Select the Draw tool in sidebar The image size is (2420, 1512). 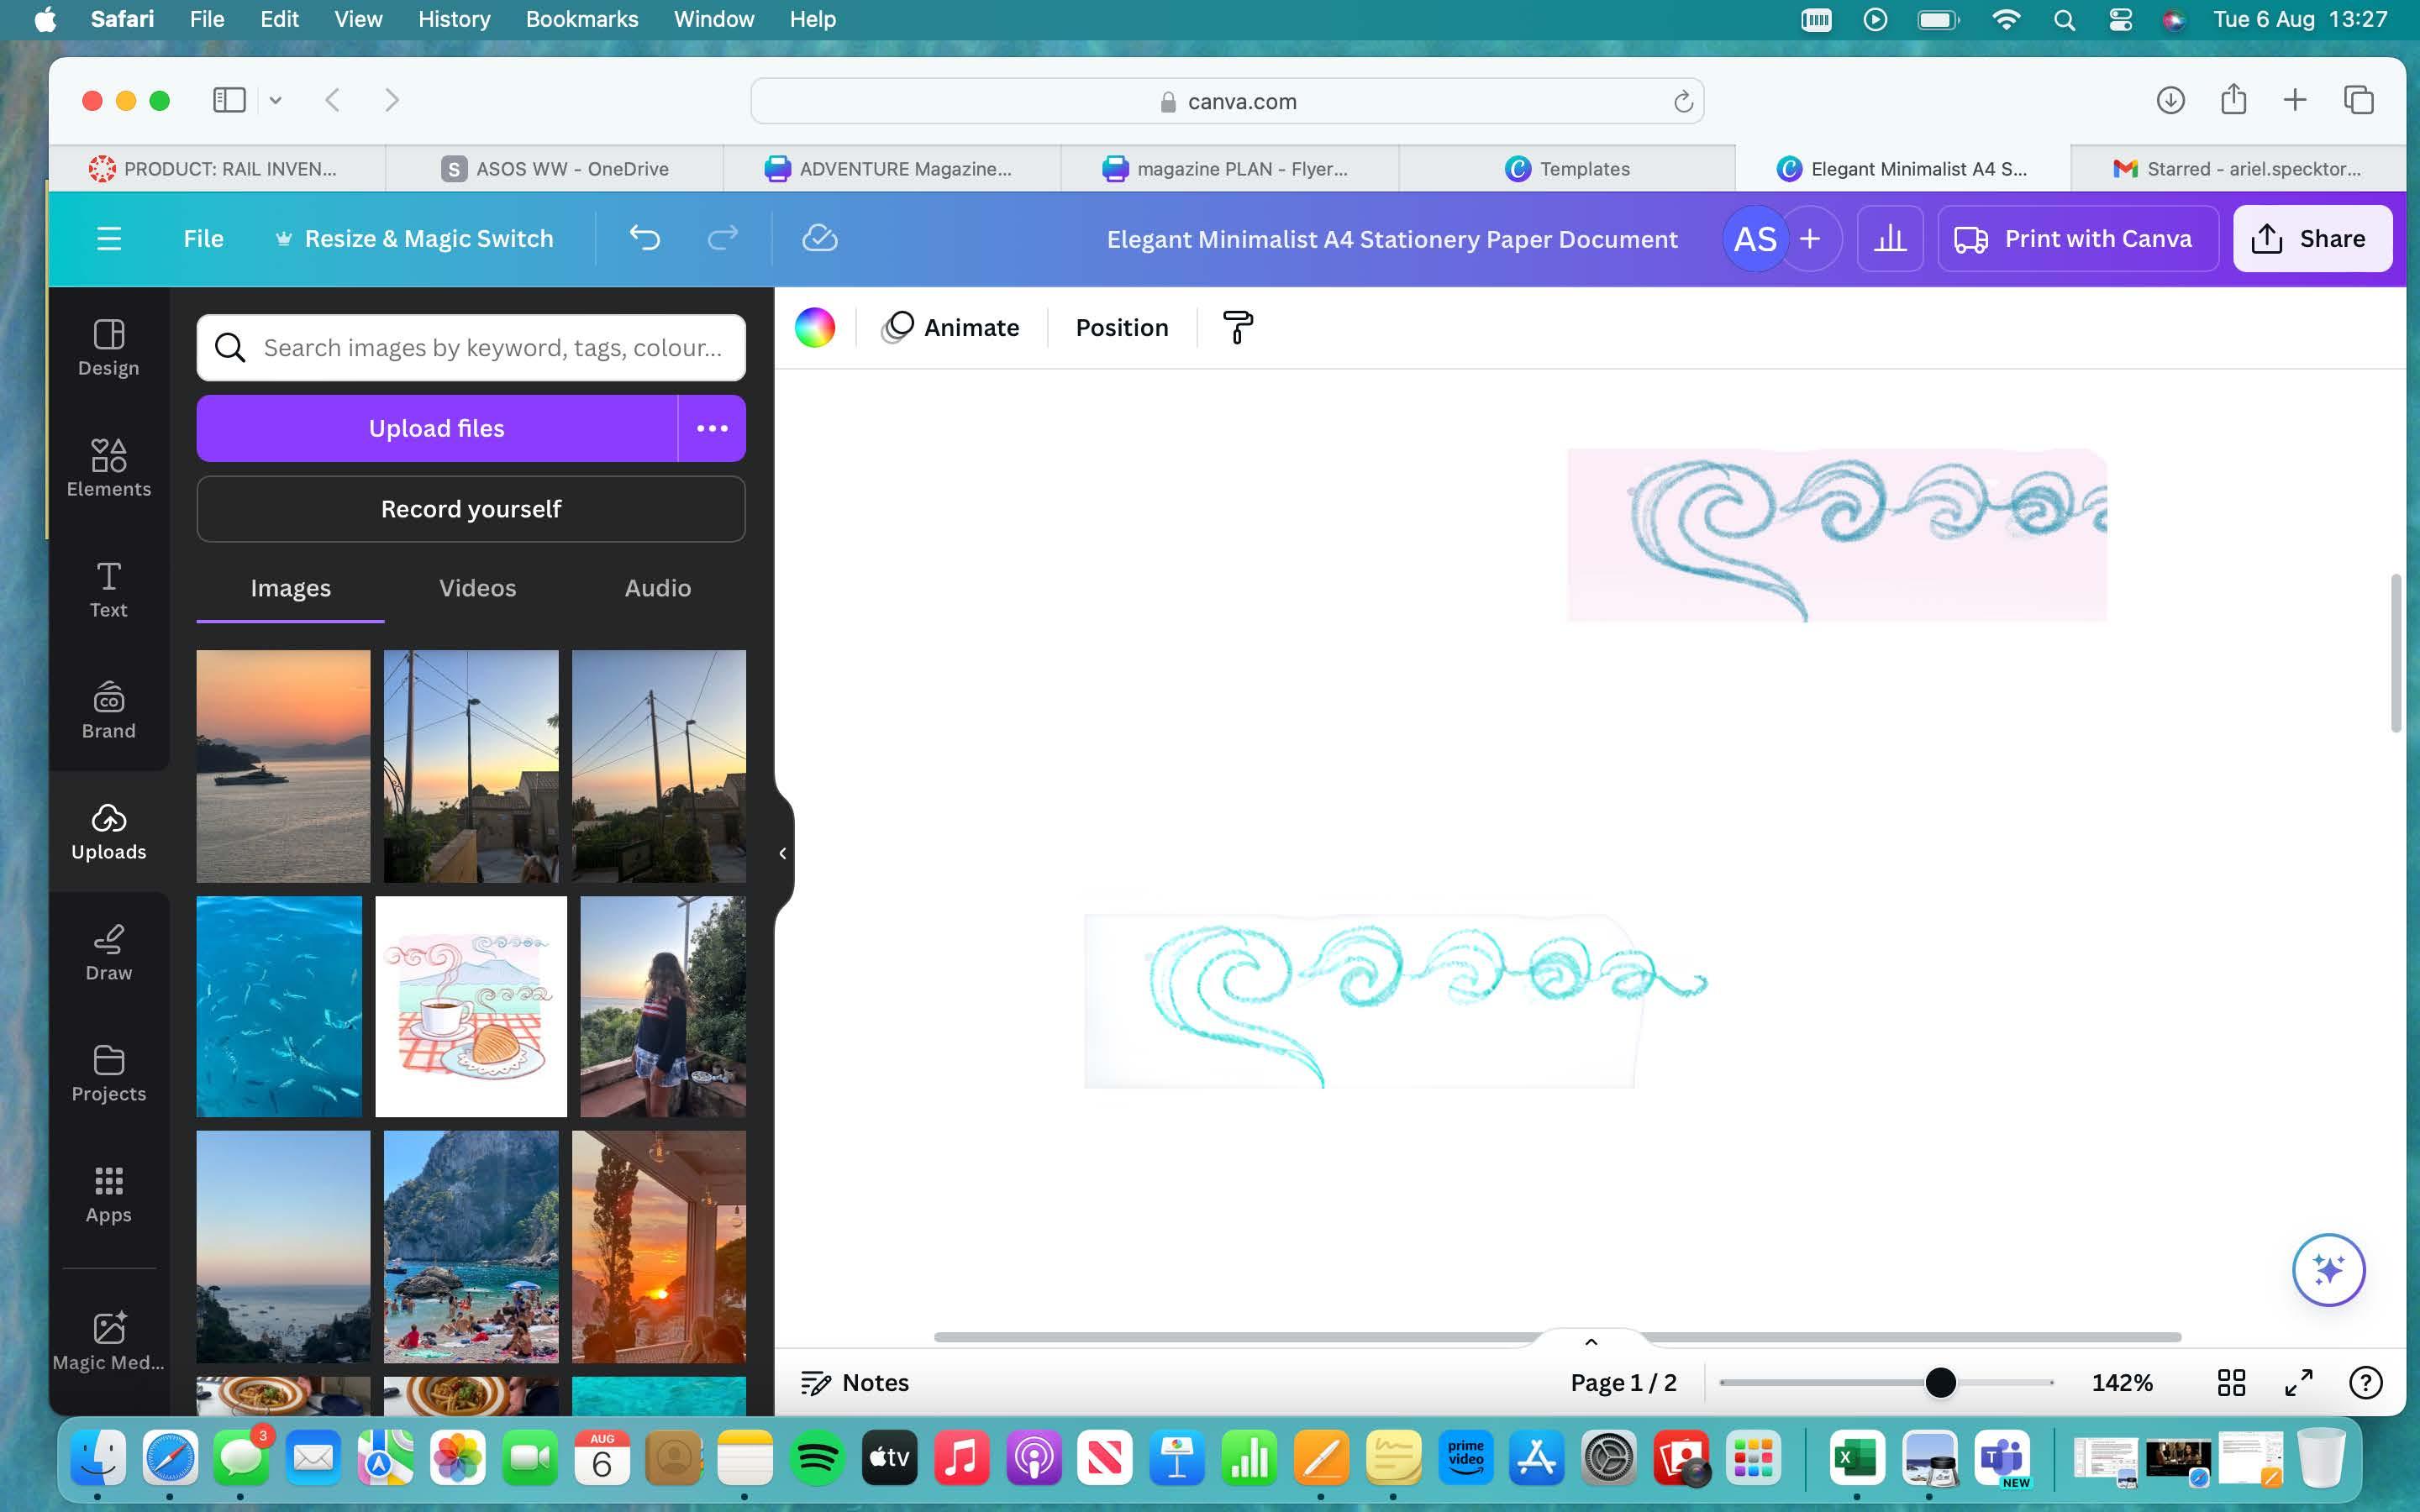(108, 952)
